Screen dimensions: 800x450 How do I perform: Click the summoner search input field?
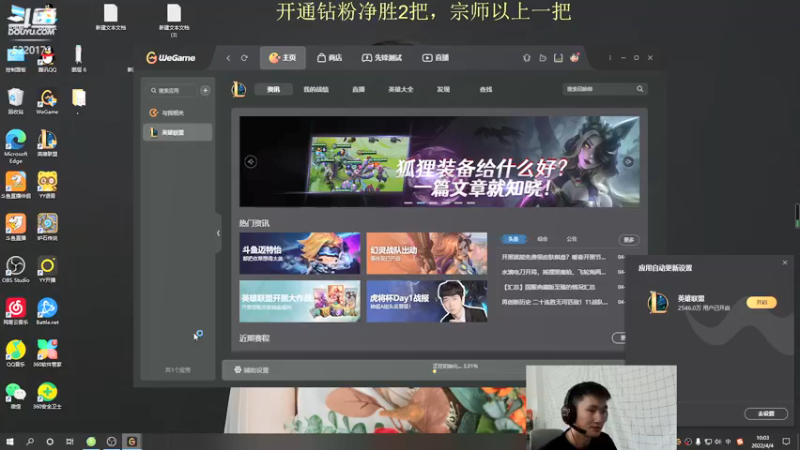coord(598,89)
